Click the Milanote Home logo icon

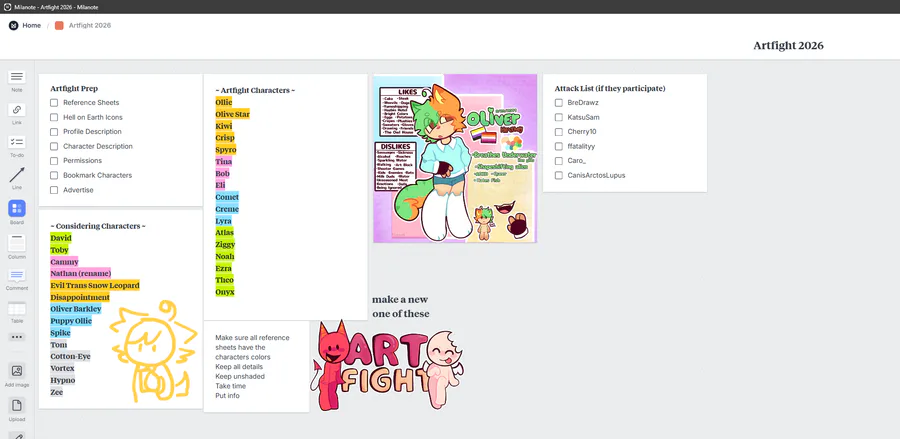coord(13,25)
